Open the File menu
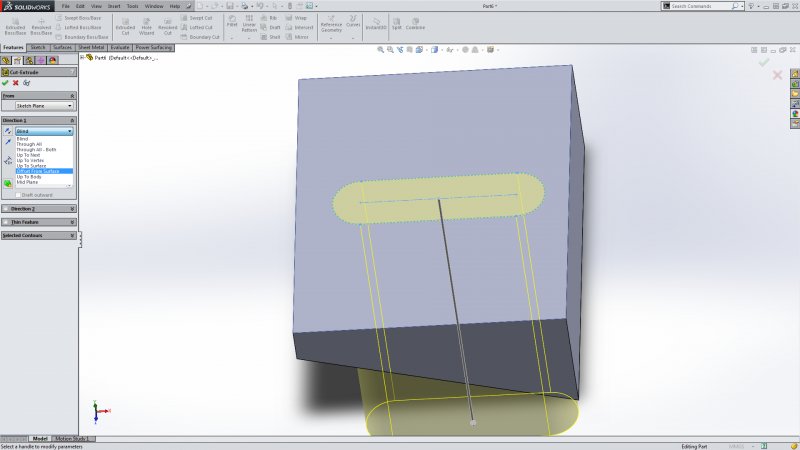The height and width of the screenshot is (450, 800). pos(65,6)
